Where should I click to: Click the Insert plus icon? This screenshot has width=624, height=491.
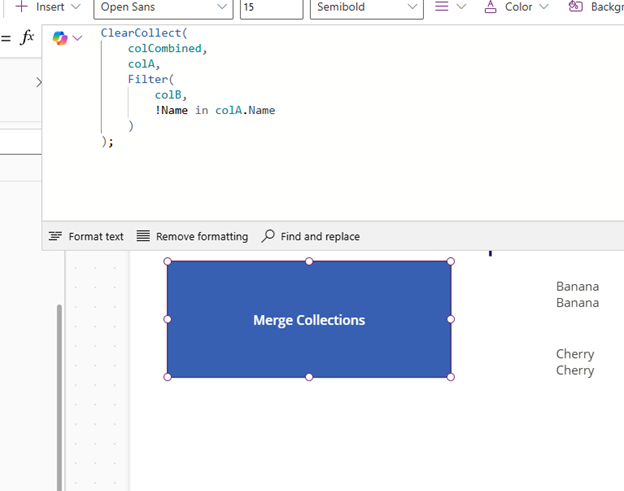(21, 6)
